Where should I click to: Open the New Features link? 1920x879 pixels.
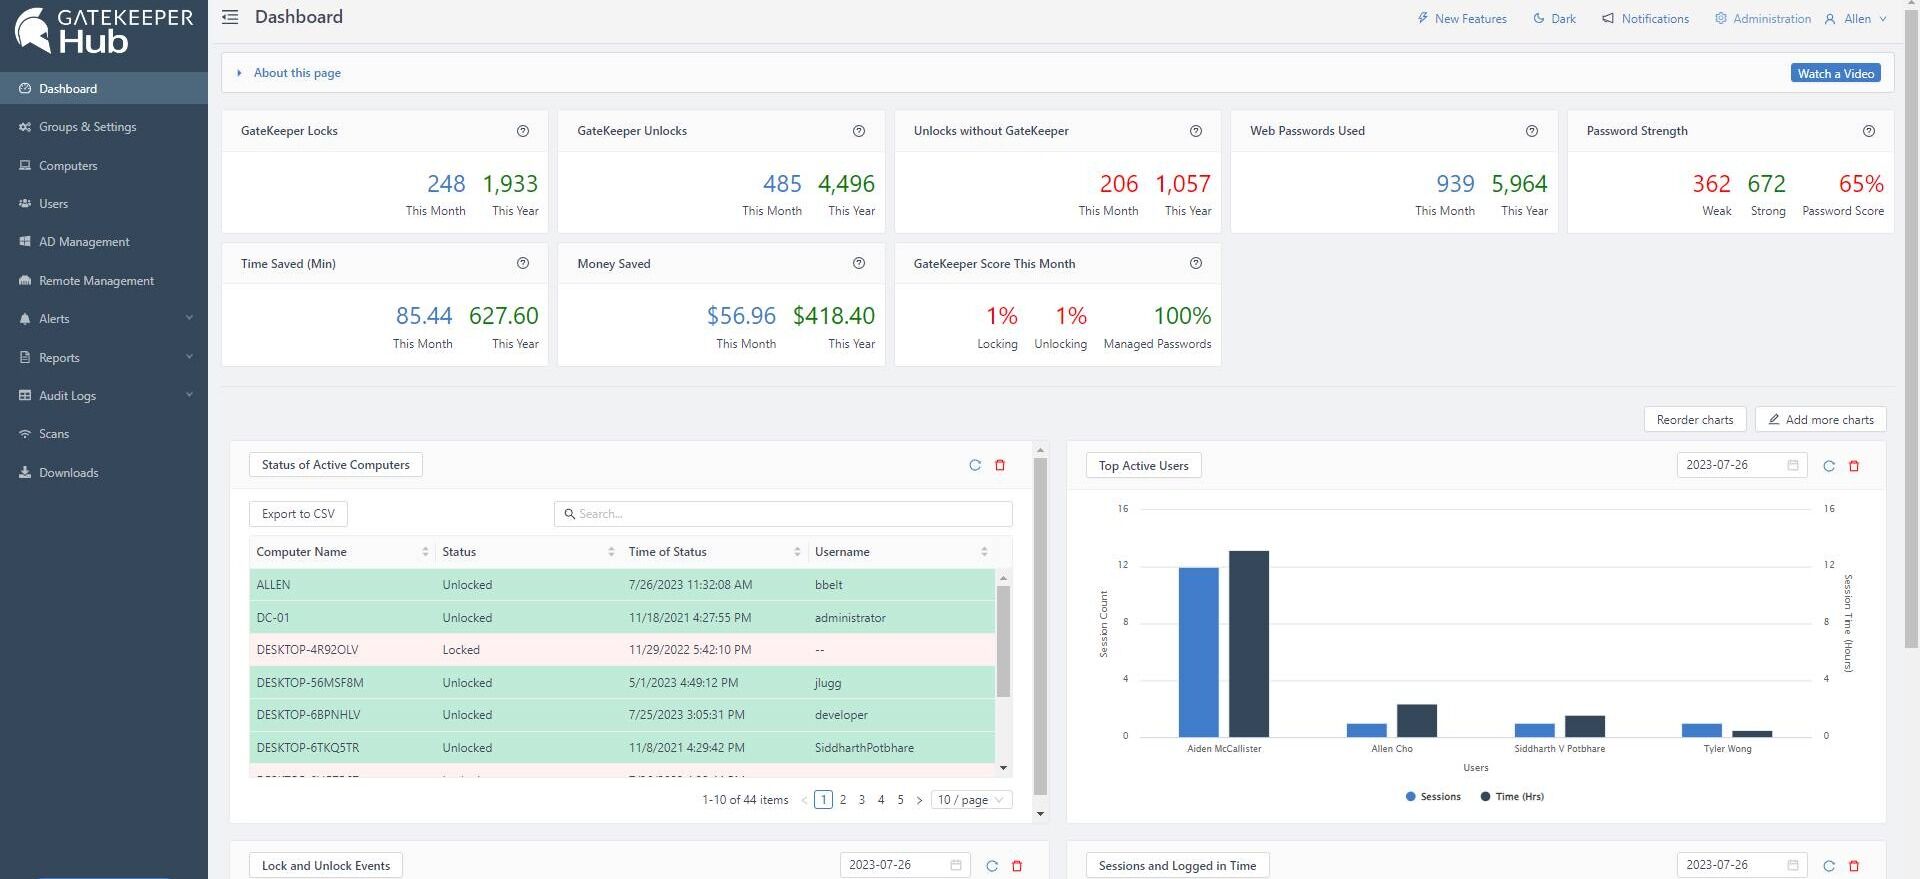coord(1462,18)
